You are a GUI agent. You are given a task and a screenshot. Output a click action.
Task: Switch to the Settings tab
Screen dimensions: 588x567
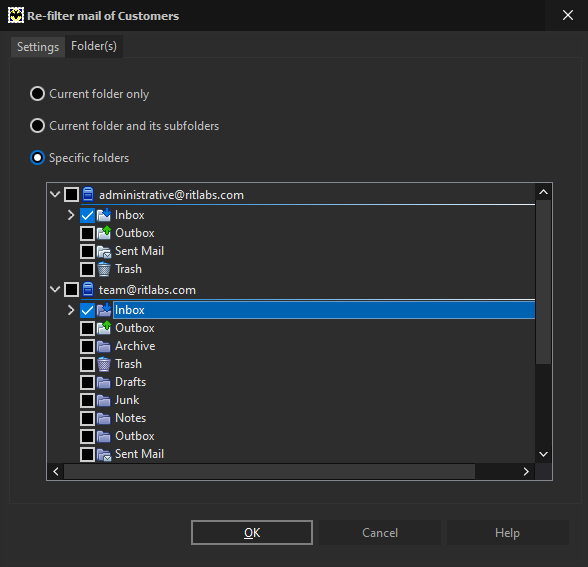(38, 47)
